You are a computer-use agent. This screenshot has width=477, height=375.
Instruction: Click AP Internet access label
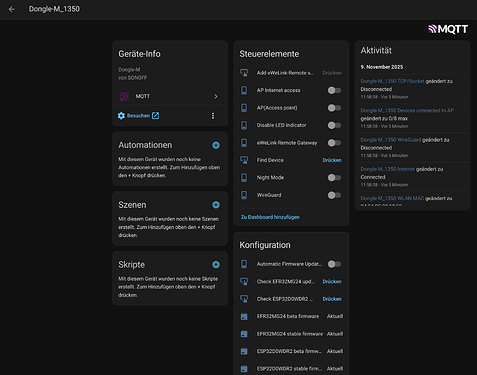(x=278, y=90)
